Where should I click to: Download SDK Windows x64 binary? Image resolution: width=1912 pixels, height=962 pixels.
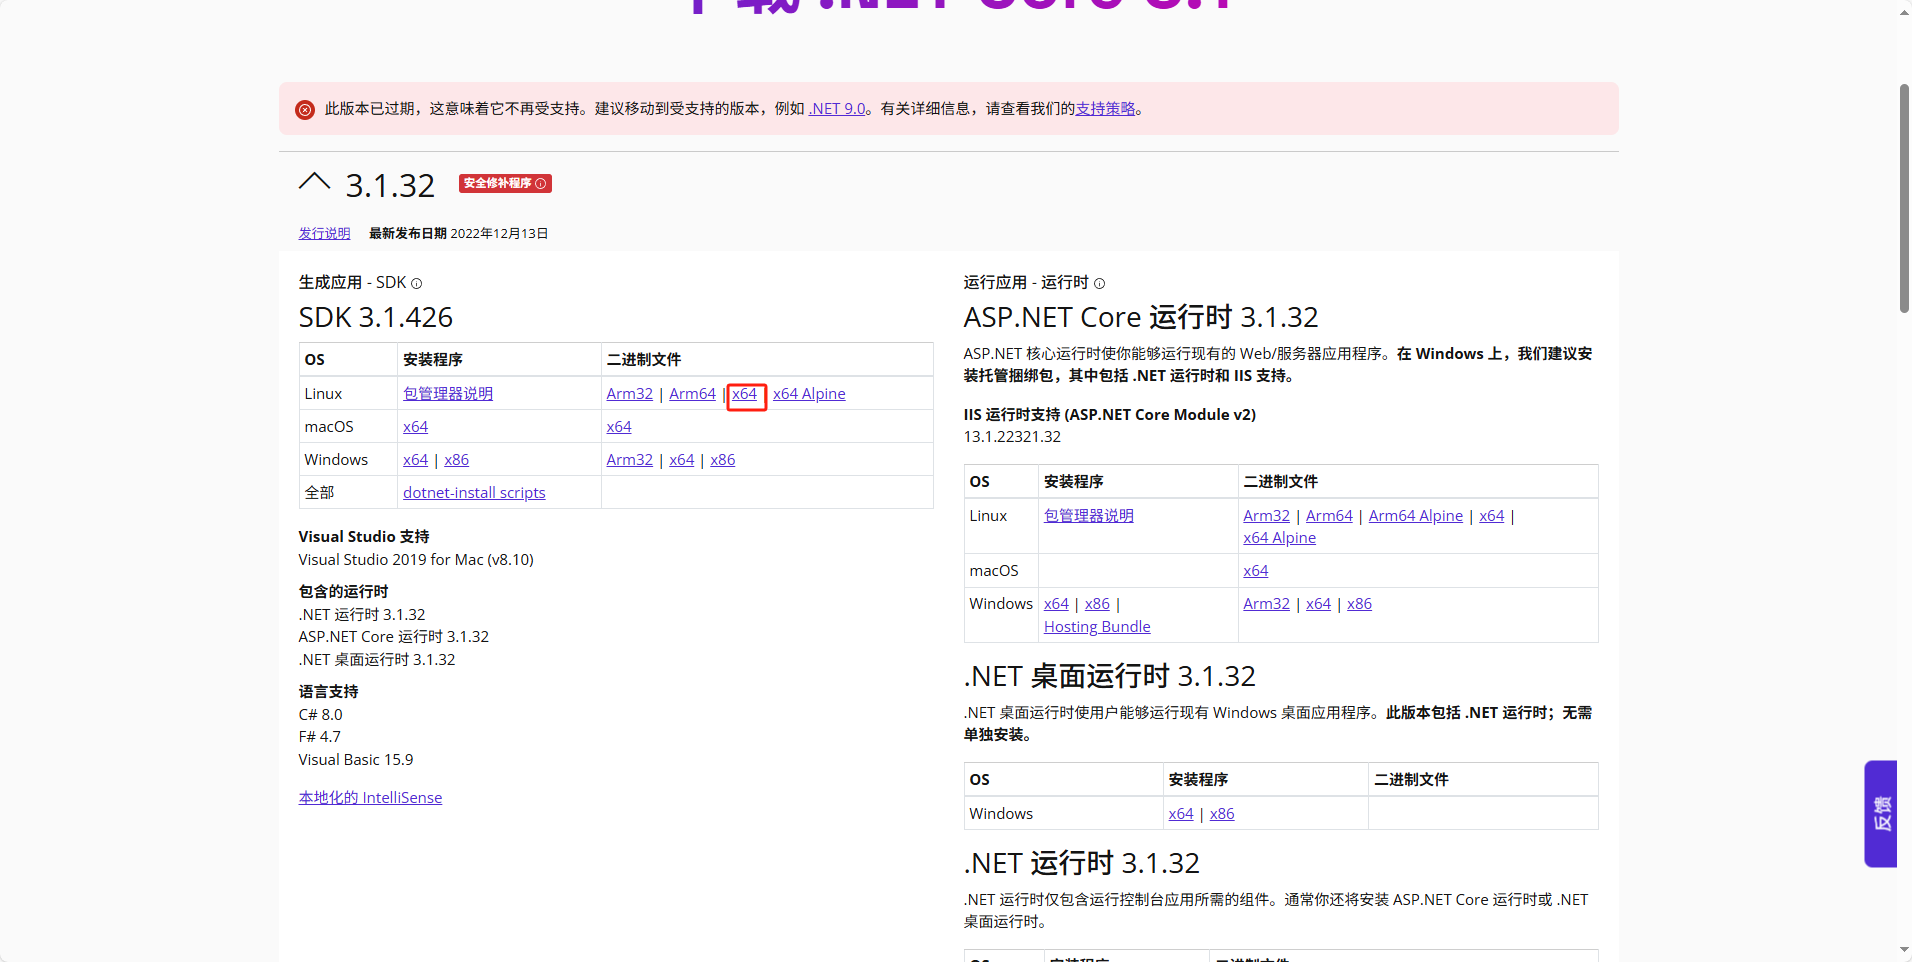682,460
